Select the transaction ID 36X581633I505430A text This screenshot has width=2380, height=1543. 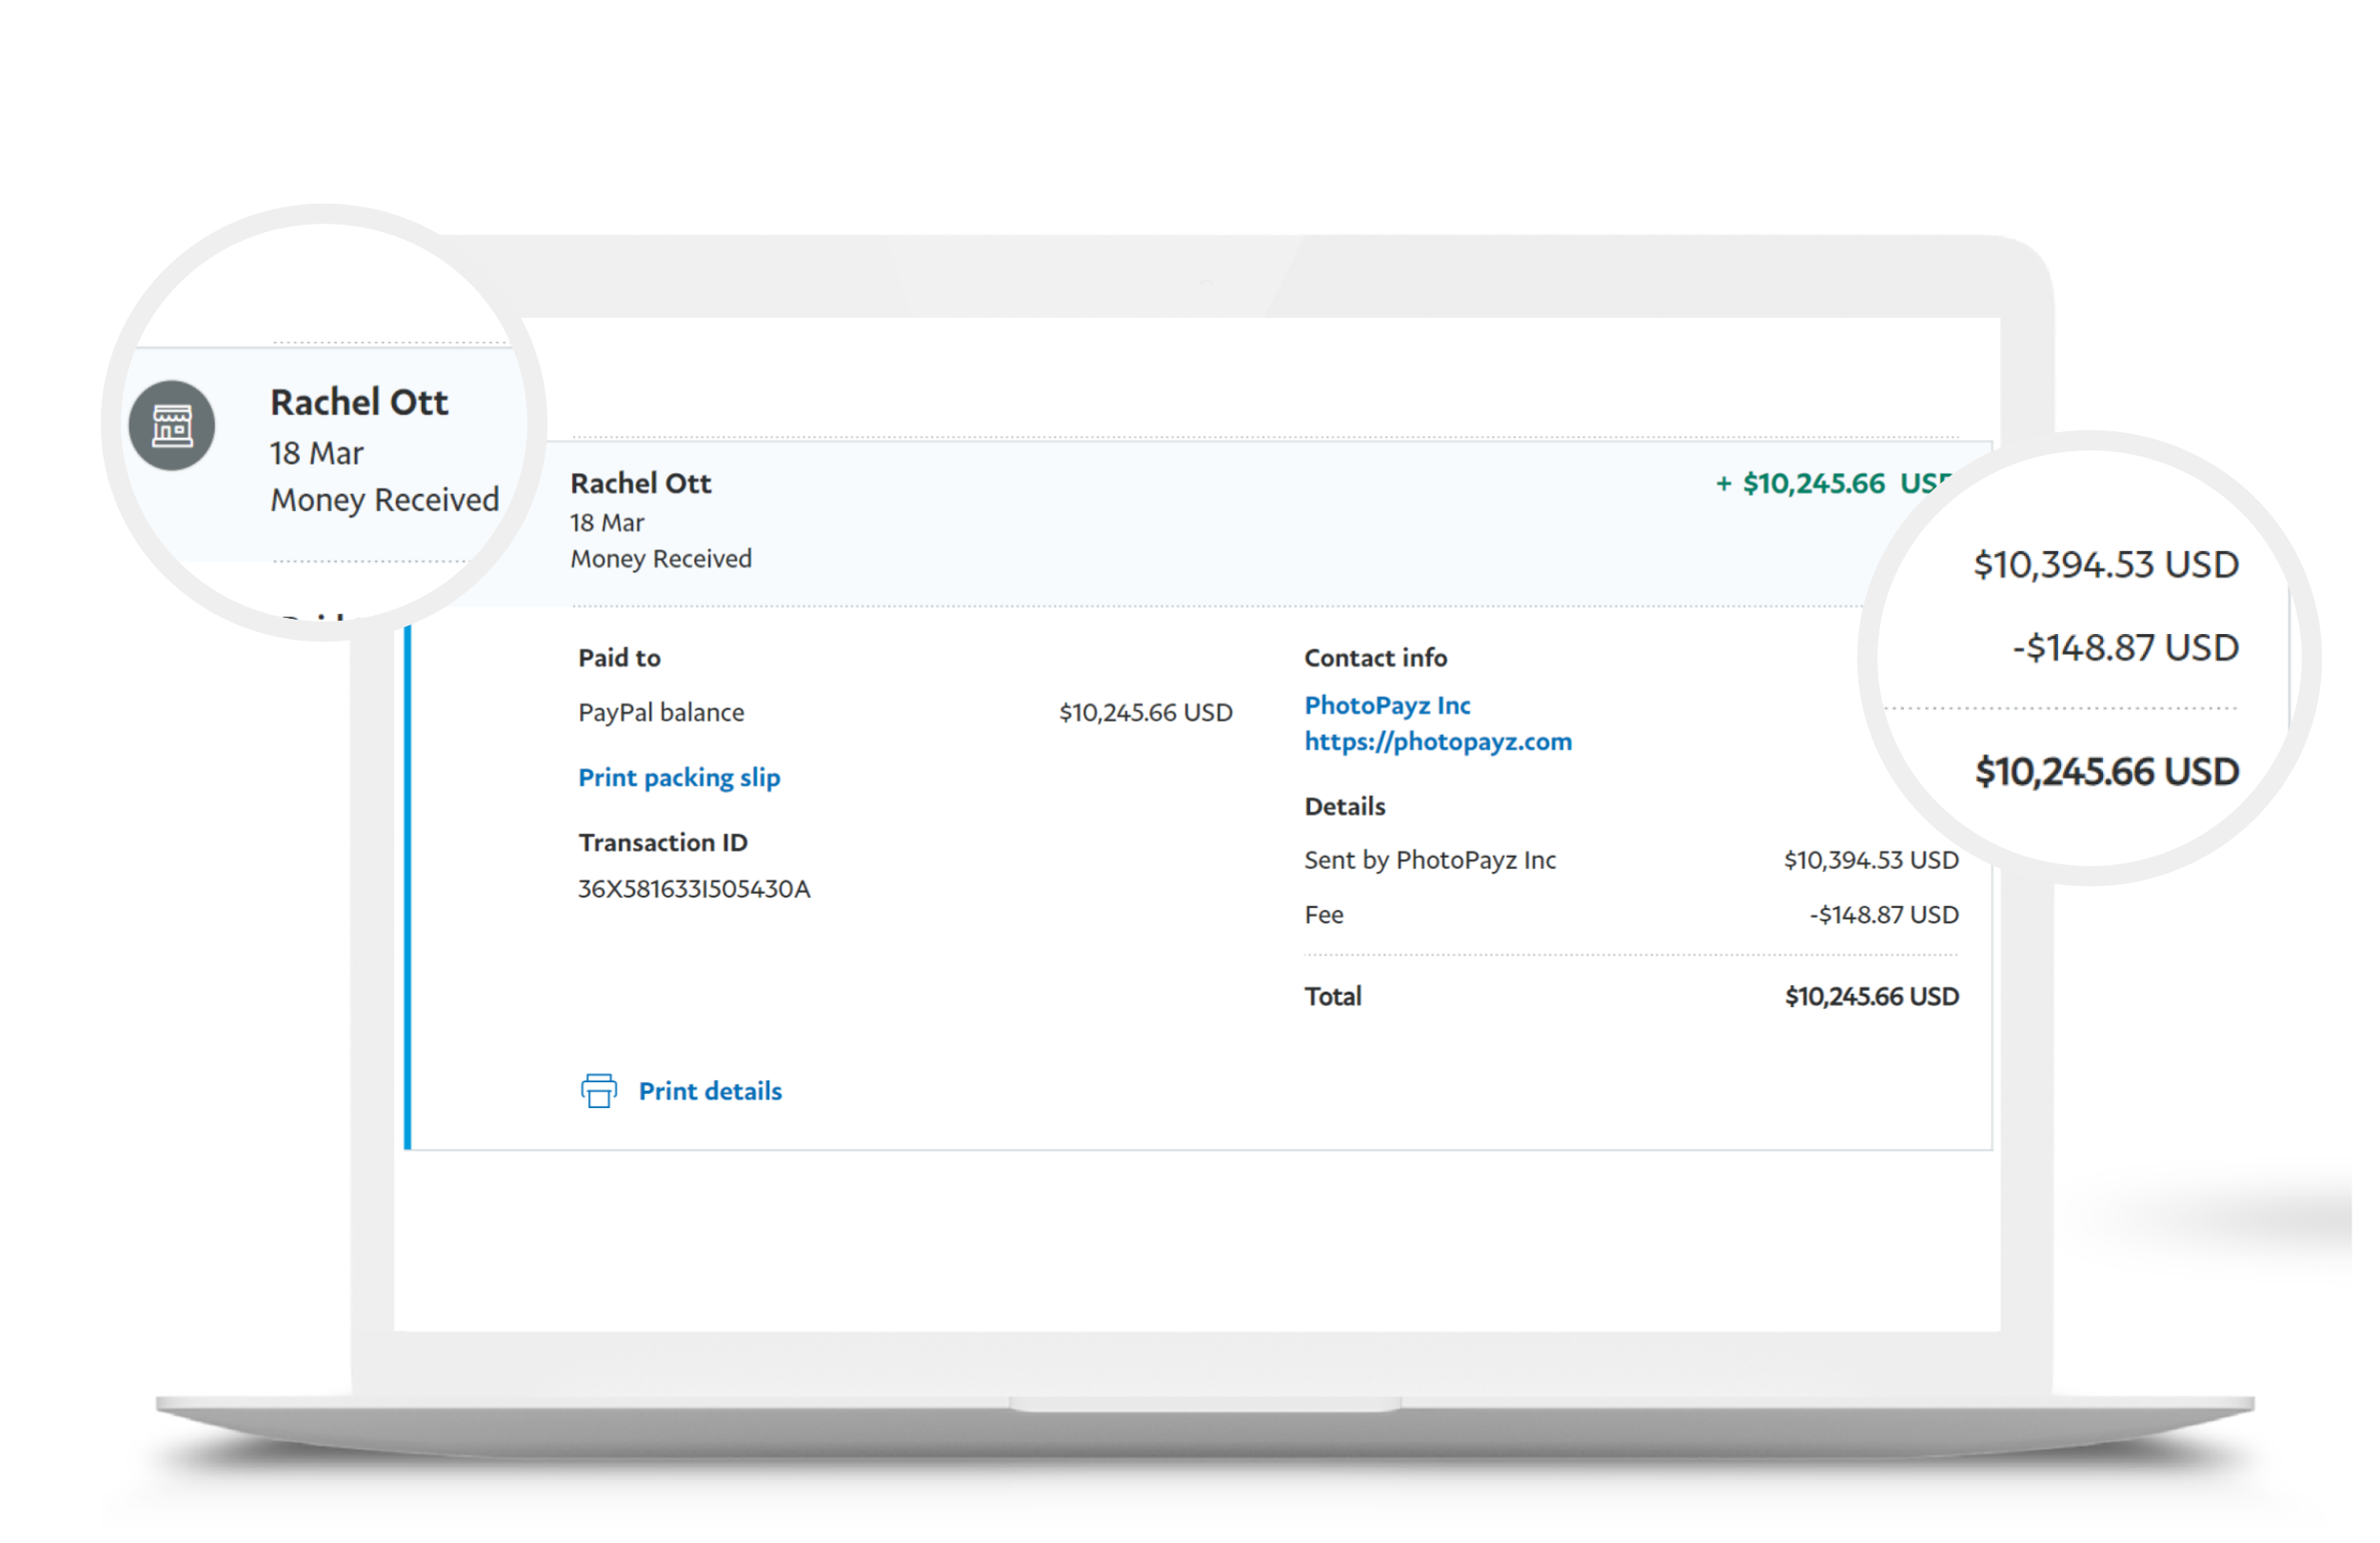[693, 889]
